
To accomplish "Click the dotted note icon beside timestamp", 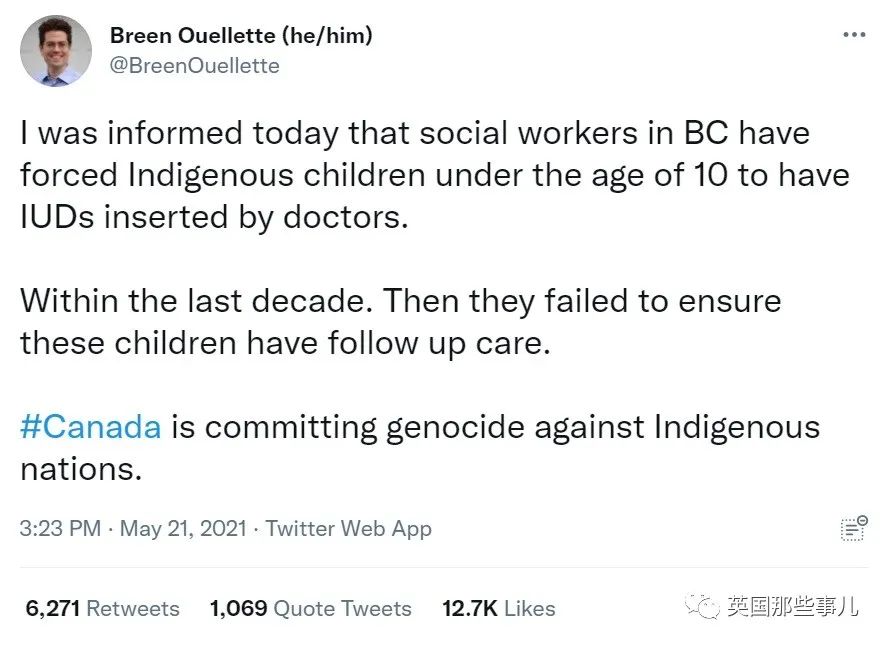I will click(854, 528).
